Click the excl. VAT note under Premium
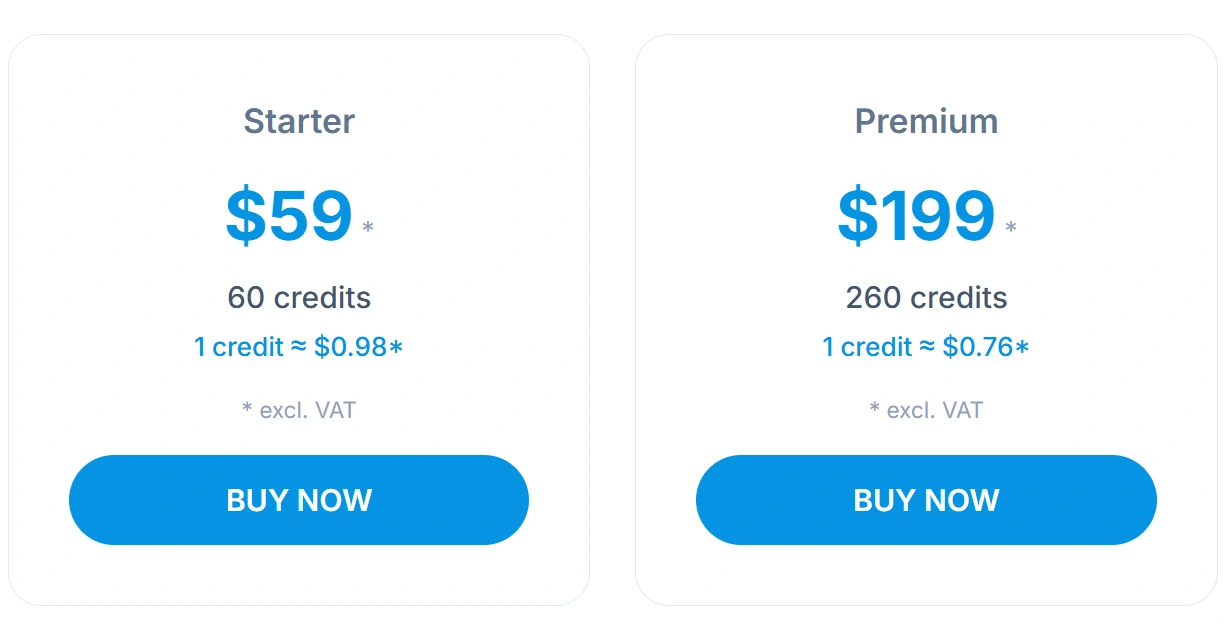The image size is (1228, 641). click(x=934, y=410)
